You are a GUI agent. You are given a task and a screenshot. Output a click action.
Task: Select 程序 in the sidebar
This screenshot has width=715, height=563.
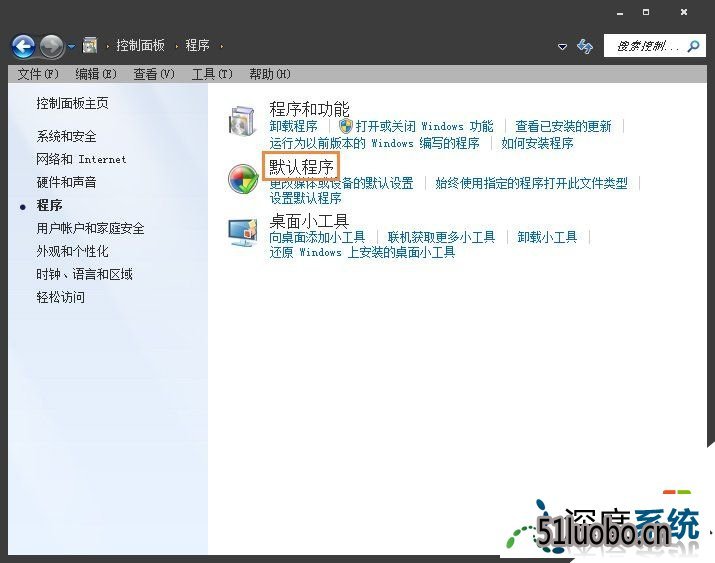tap(49, 205)
